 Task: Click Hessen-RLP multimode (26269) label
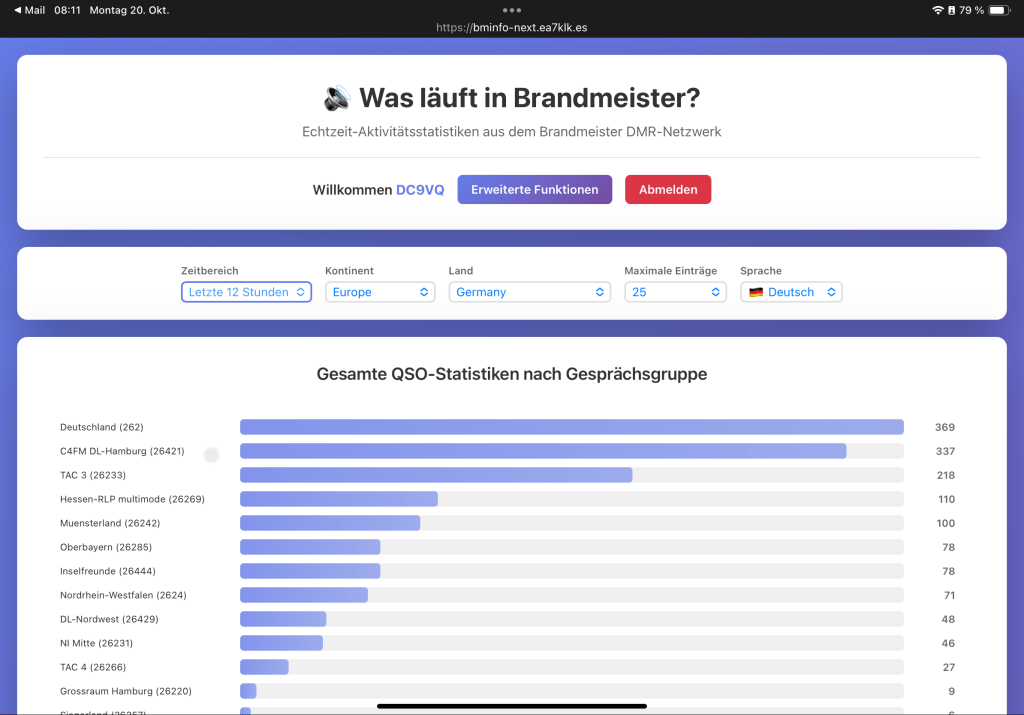coord(132,499)
